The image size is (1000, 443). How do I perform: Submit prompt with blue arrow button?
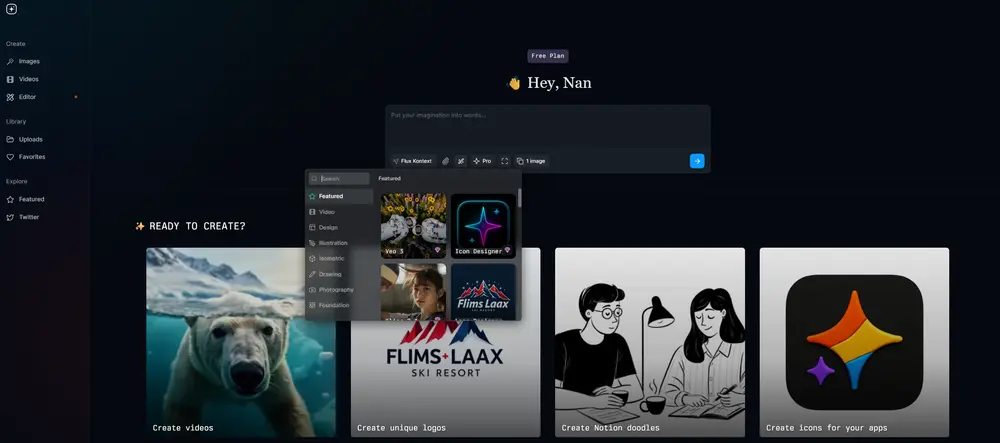click(x=697, y=161)
